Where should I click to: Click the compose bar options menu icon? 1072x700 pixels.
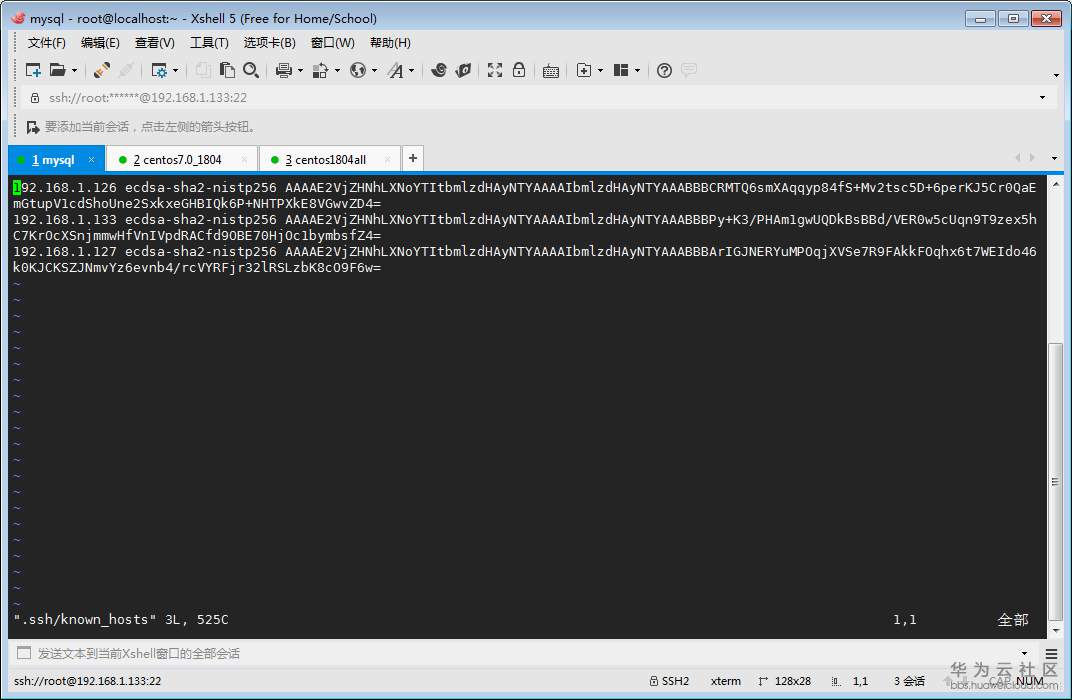[1051, 654]
